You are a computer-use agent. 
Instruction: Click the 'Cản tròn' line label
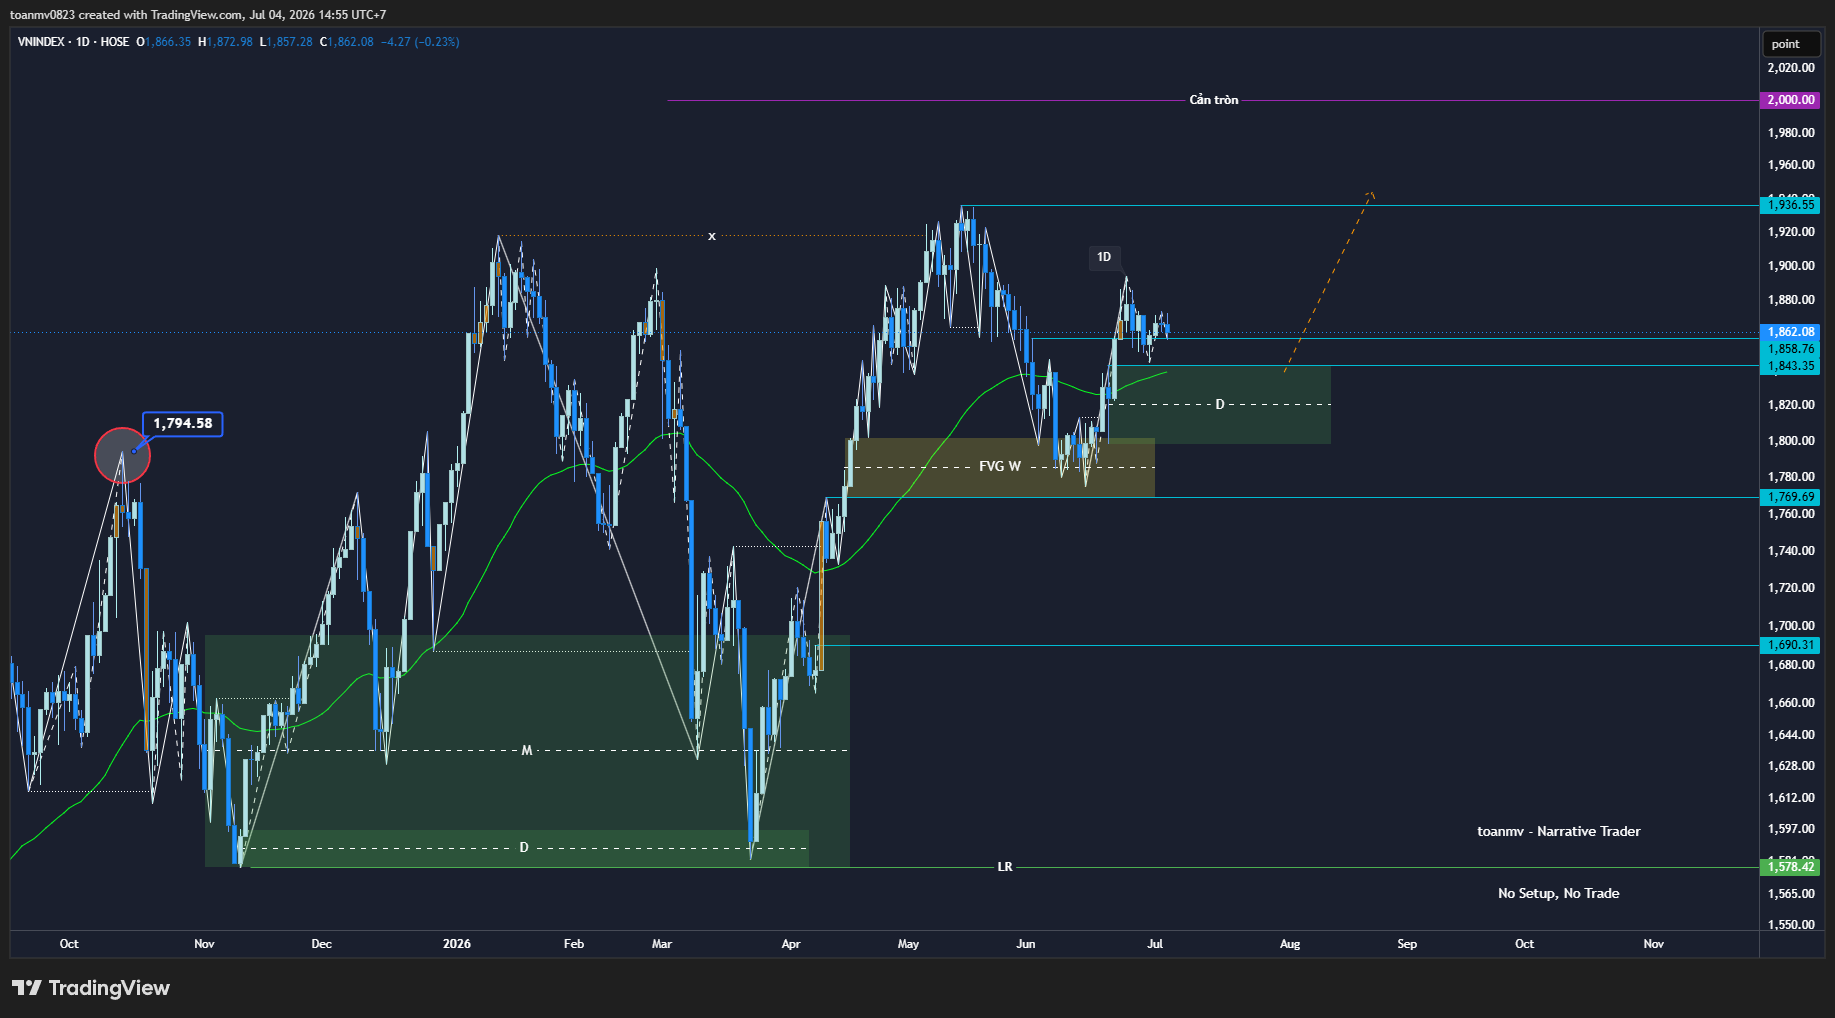pos(1214,100)
